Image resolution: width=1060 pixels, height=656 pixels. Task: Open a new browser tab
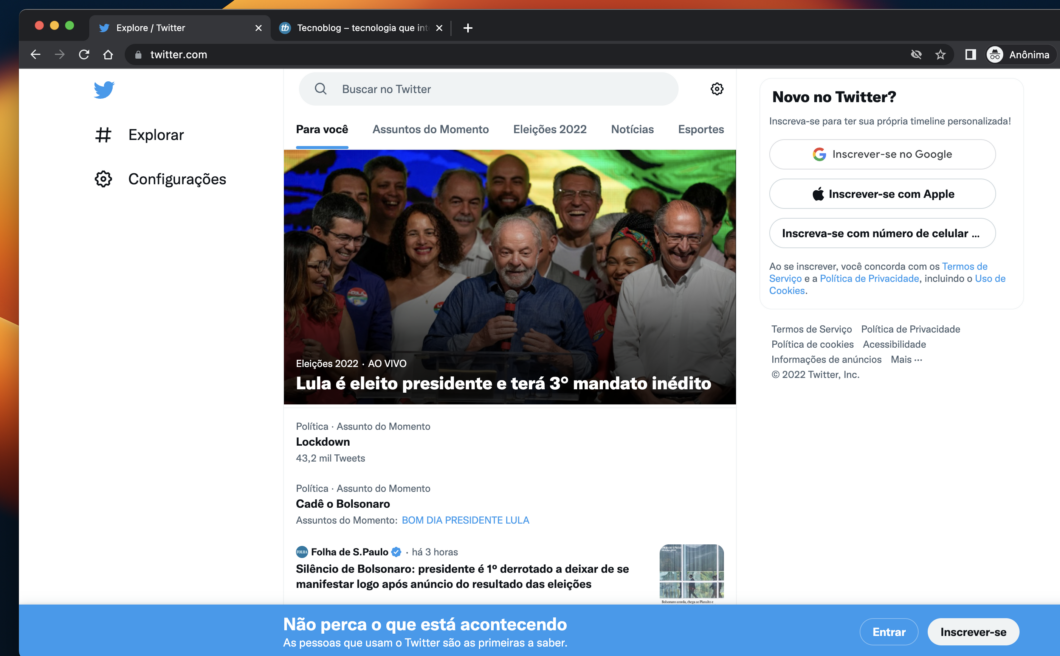[x=468, y=28]
